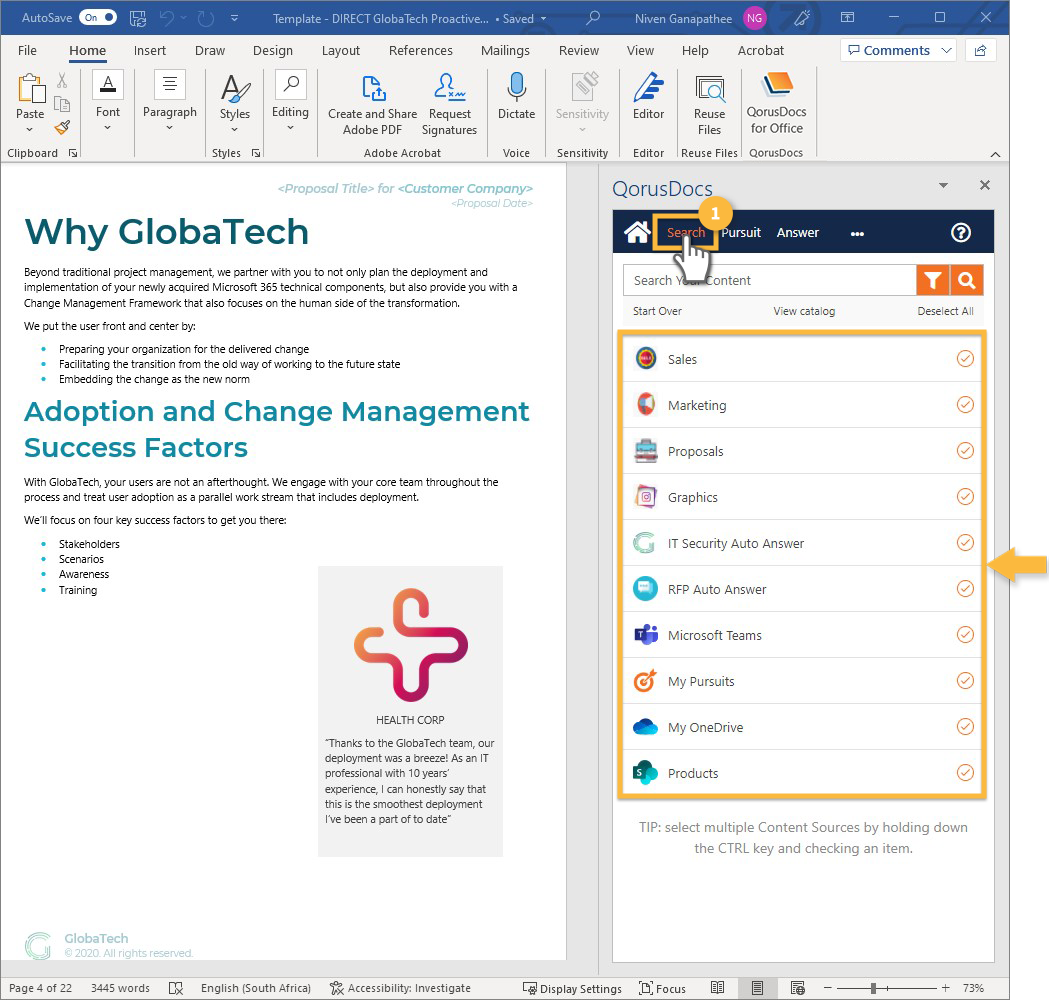This screenshot has width=1049, height=1000.
Task: Click the orange search magnifier button
Action: point(967,281)
